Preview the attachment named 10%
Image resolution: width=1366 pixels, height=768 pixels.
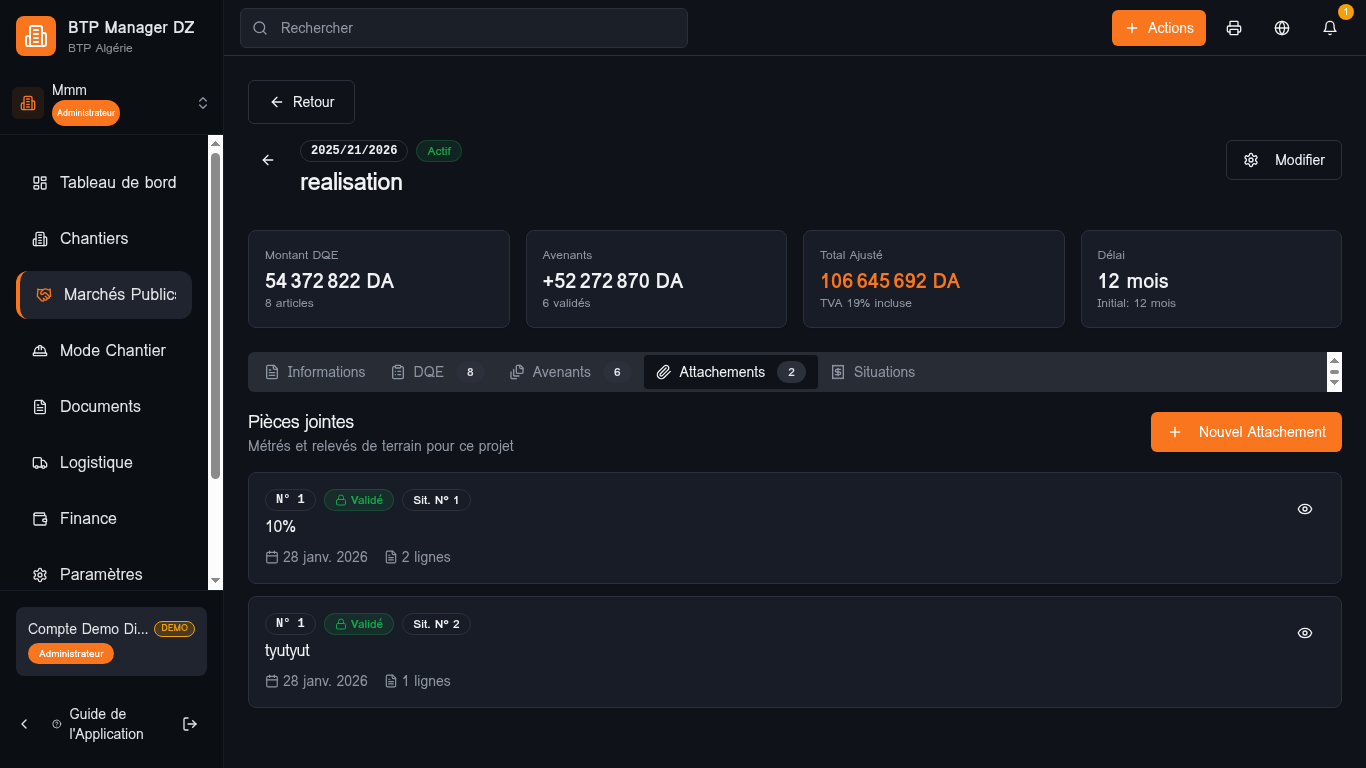tap(1304, 509)
